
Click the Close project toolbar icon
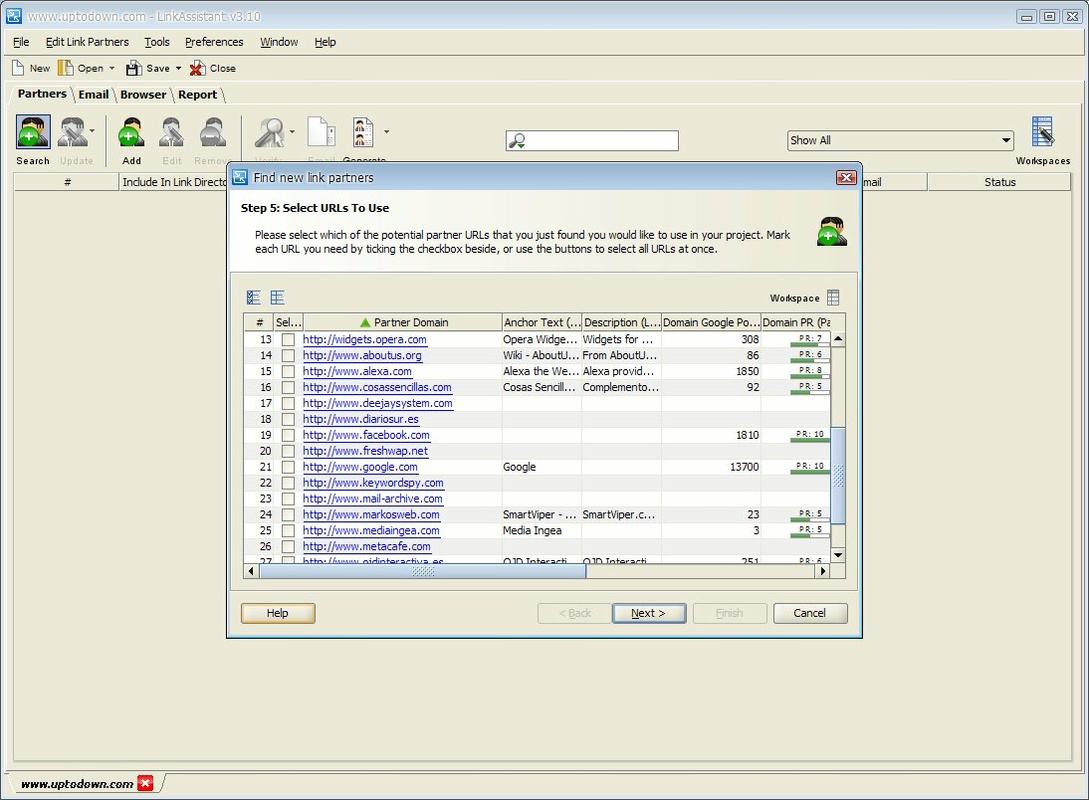197,67
